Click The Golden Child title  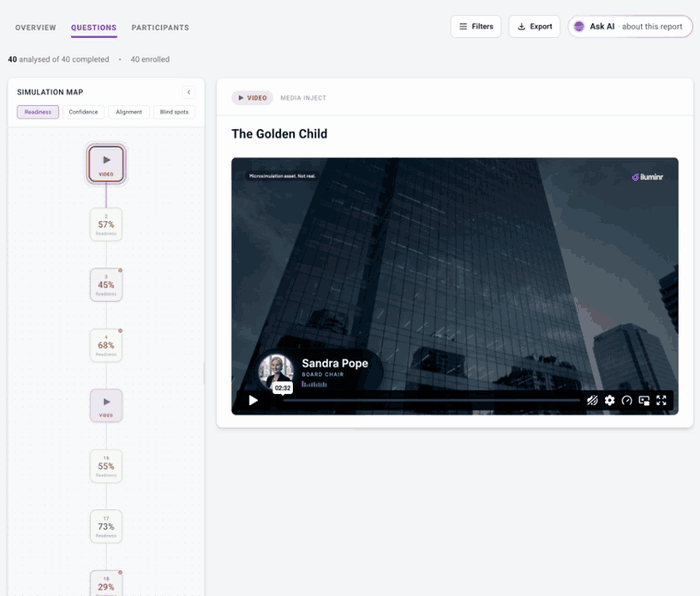tap(279, 134)
